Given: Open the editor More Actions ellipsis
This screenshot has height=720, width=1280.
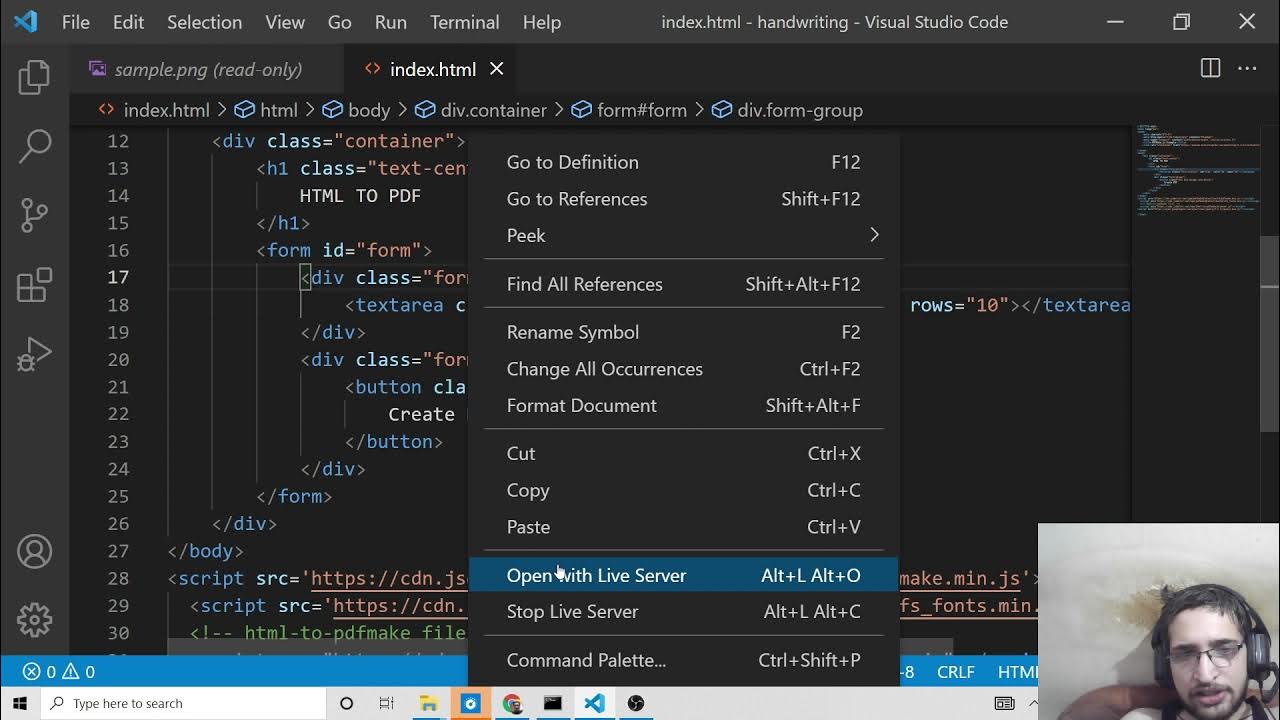Looking at the screenshot, I should tap(1247, 69).
